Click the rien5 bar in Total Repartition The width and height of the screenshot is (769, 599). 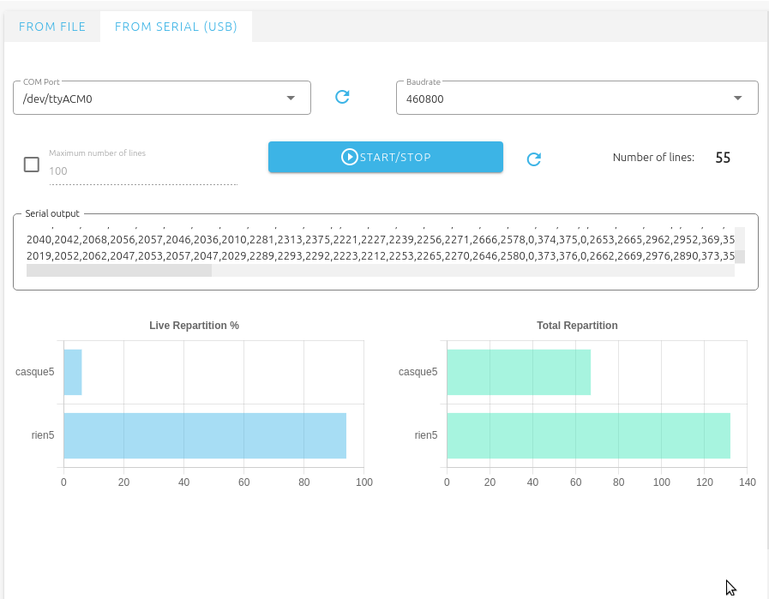(x=588, y=435)
